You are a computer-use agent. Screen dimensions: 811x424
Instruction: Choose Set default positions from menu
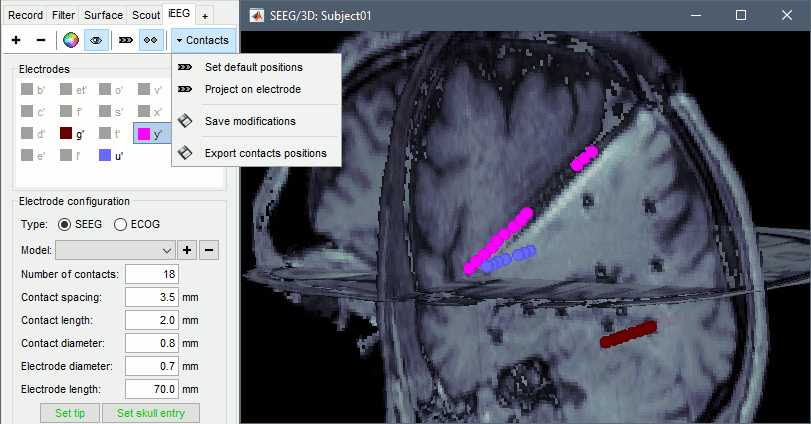click(253, 67)
